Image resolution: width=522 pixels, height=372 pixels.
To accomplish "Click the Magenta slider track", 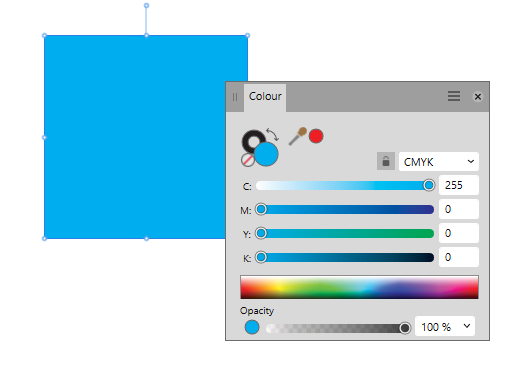I will pyautogui.click(x=345, y=209).
